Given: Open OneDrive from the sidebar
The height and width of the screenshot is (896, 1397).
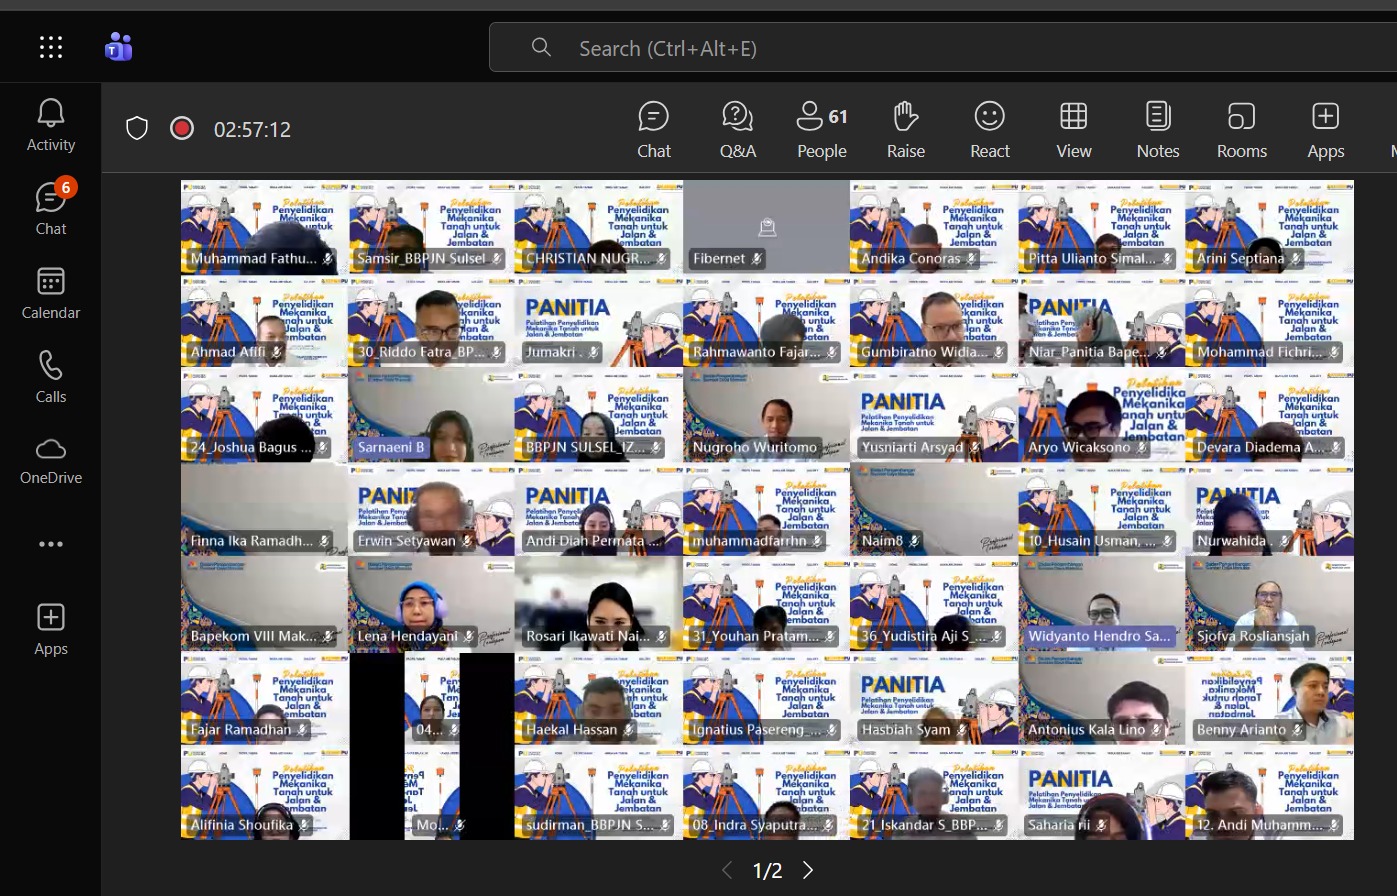Looking at the screenshot, I should (x=50, y=459).
